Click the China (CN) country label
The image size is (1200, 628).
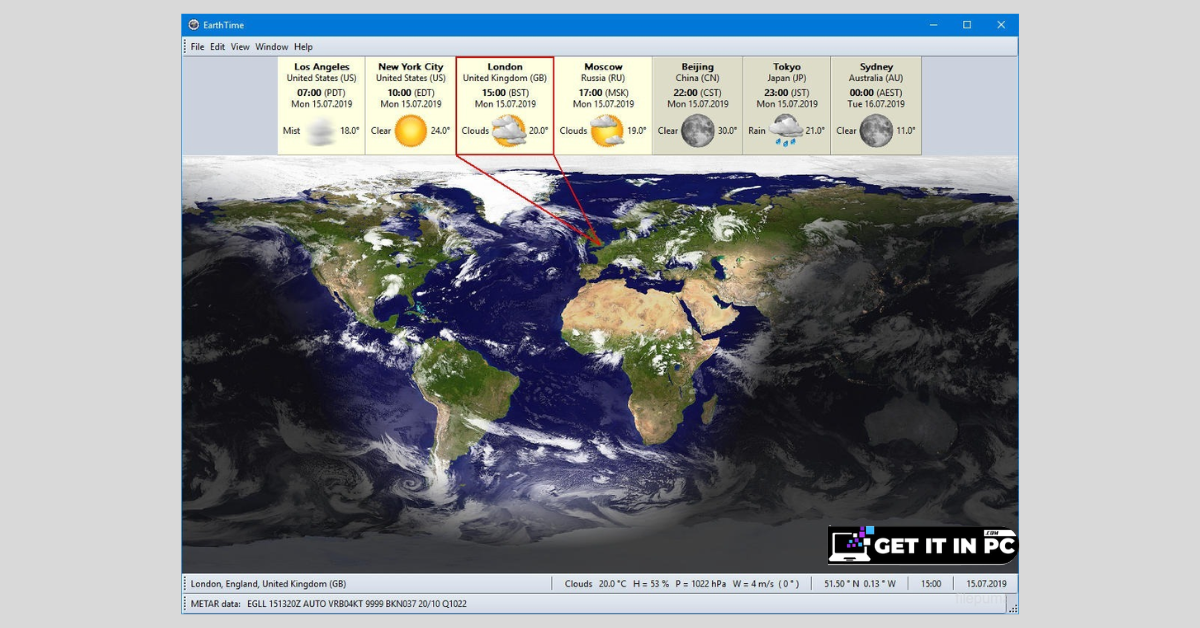697,78
